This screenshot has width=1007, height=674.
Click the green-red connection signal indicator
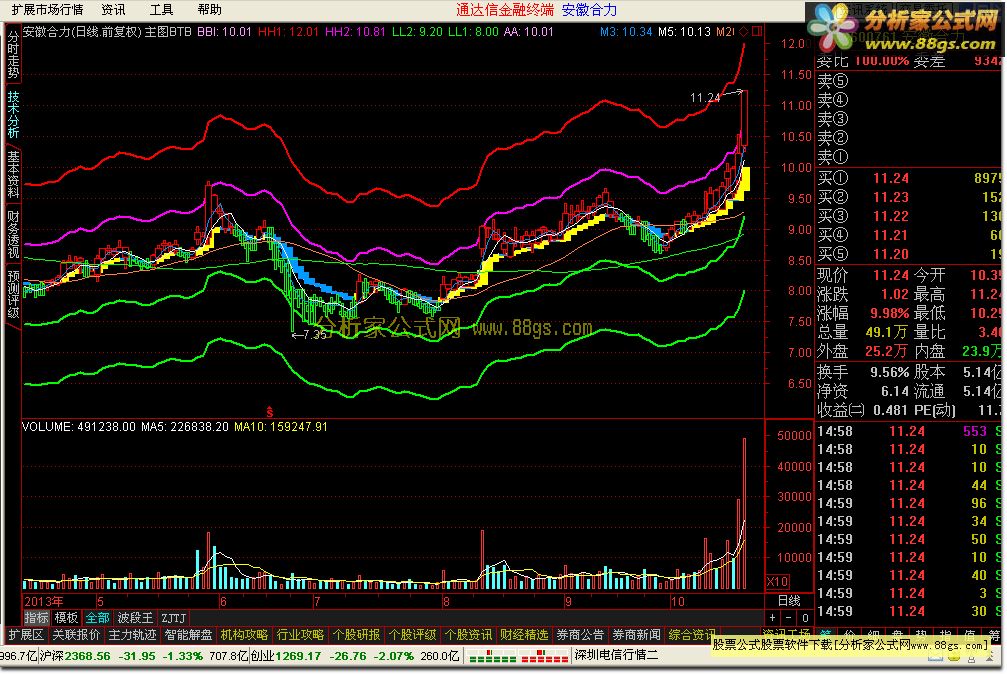click(491, 656)
